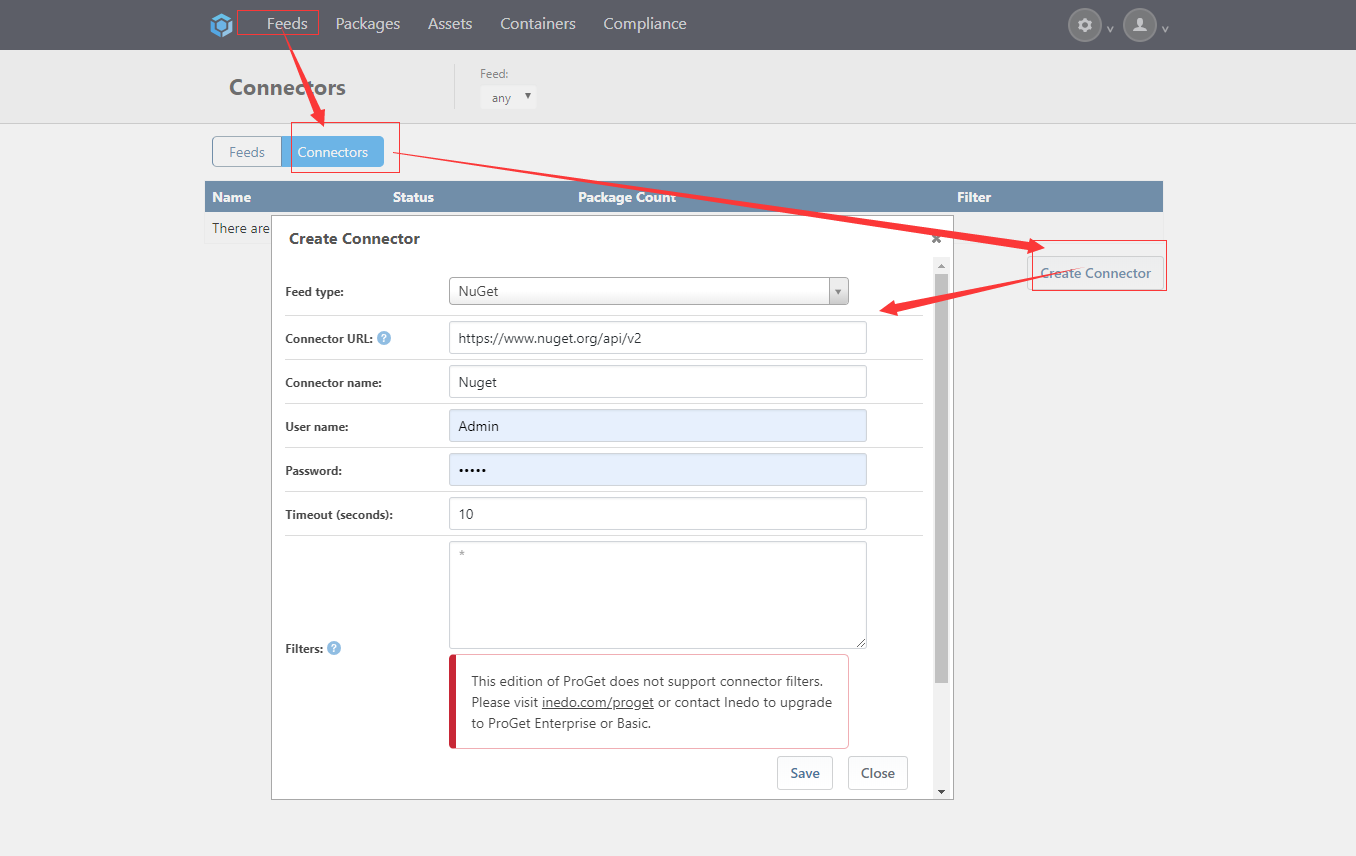Click the Connectors page heading
1356x856 pixels.
point(287,87)
